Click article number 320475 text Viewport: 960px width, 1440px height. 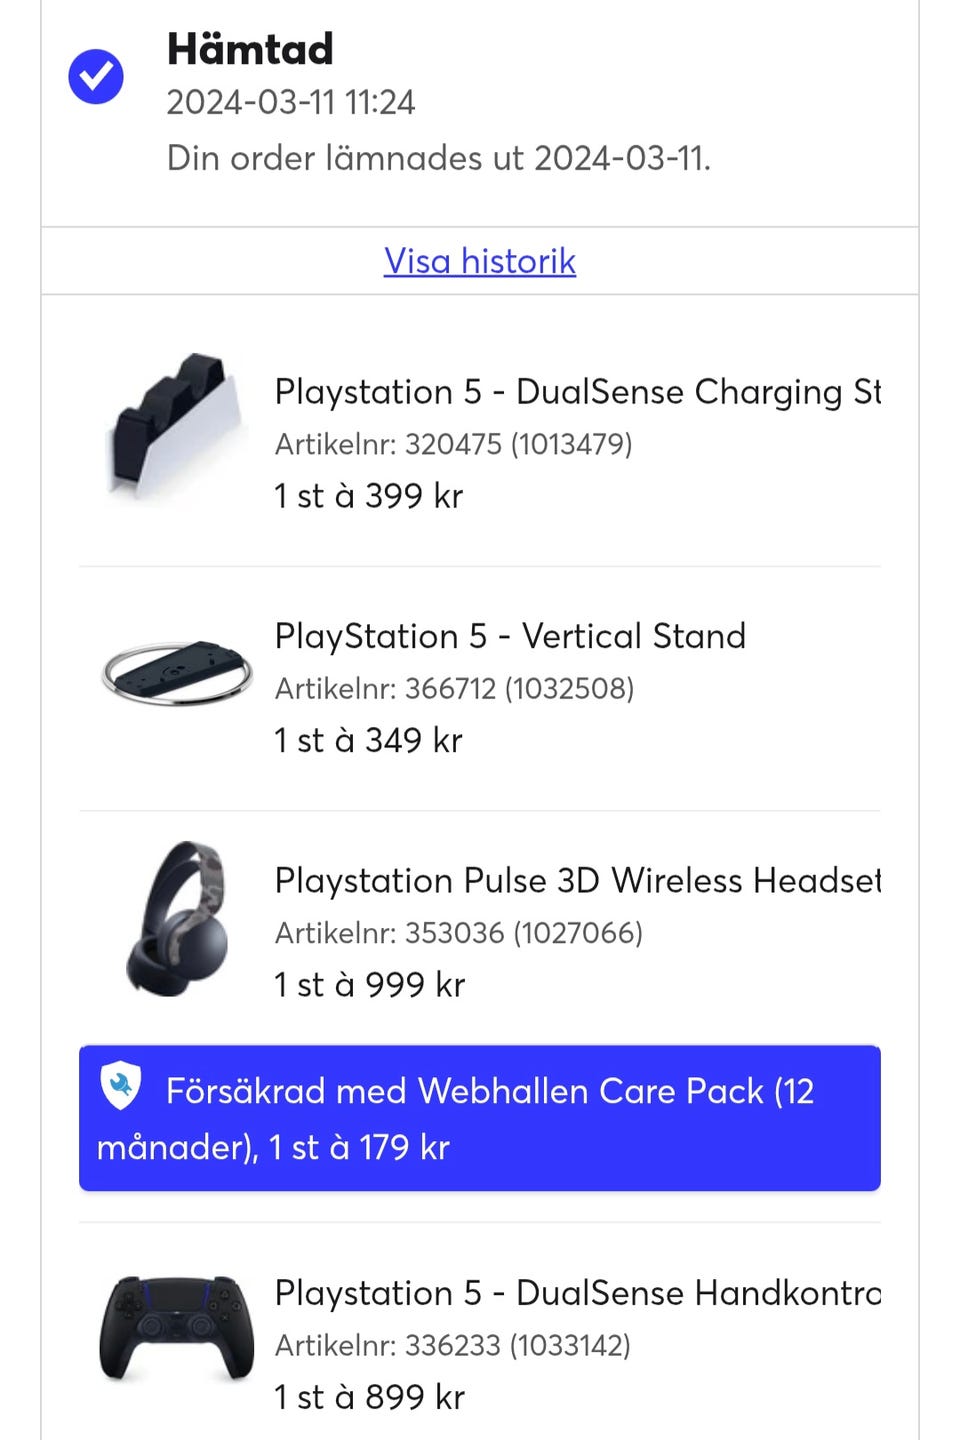click(453, 444)
